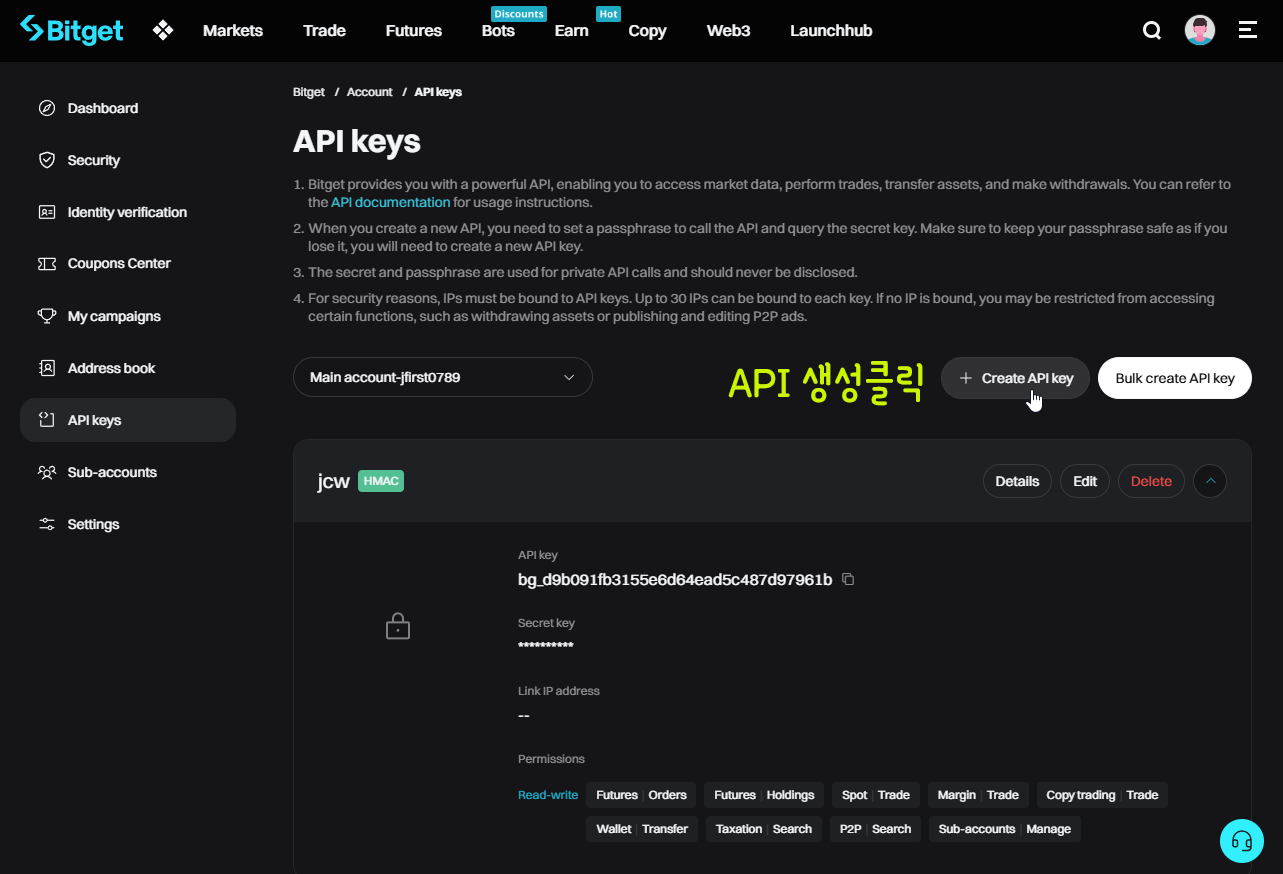Go to Bitget breadcrumb link
Viewport: 1283px width, 874px height.
(x=309, y=92)
